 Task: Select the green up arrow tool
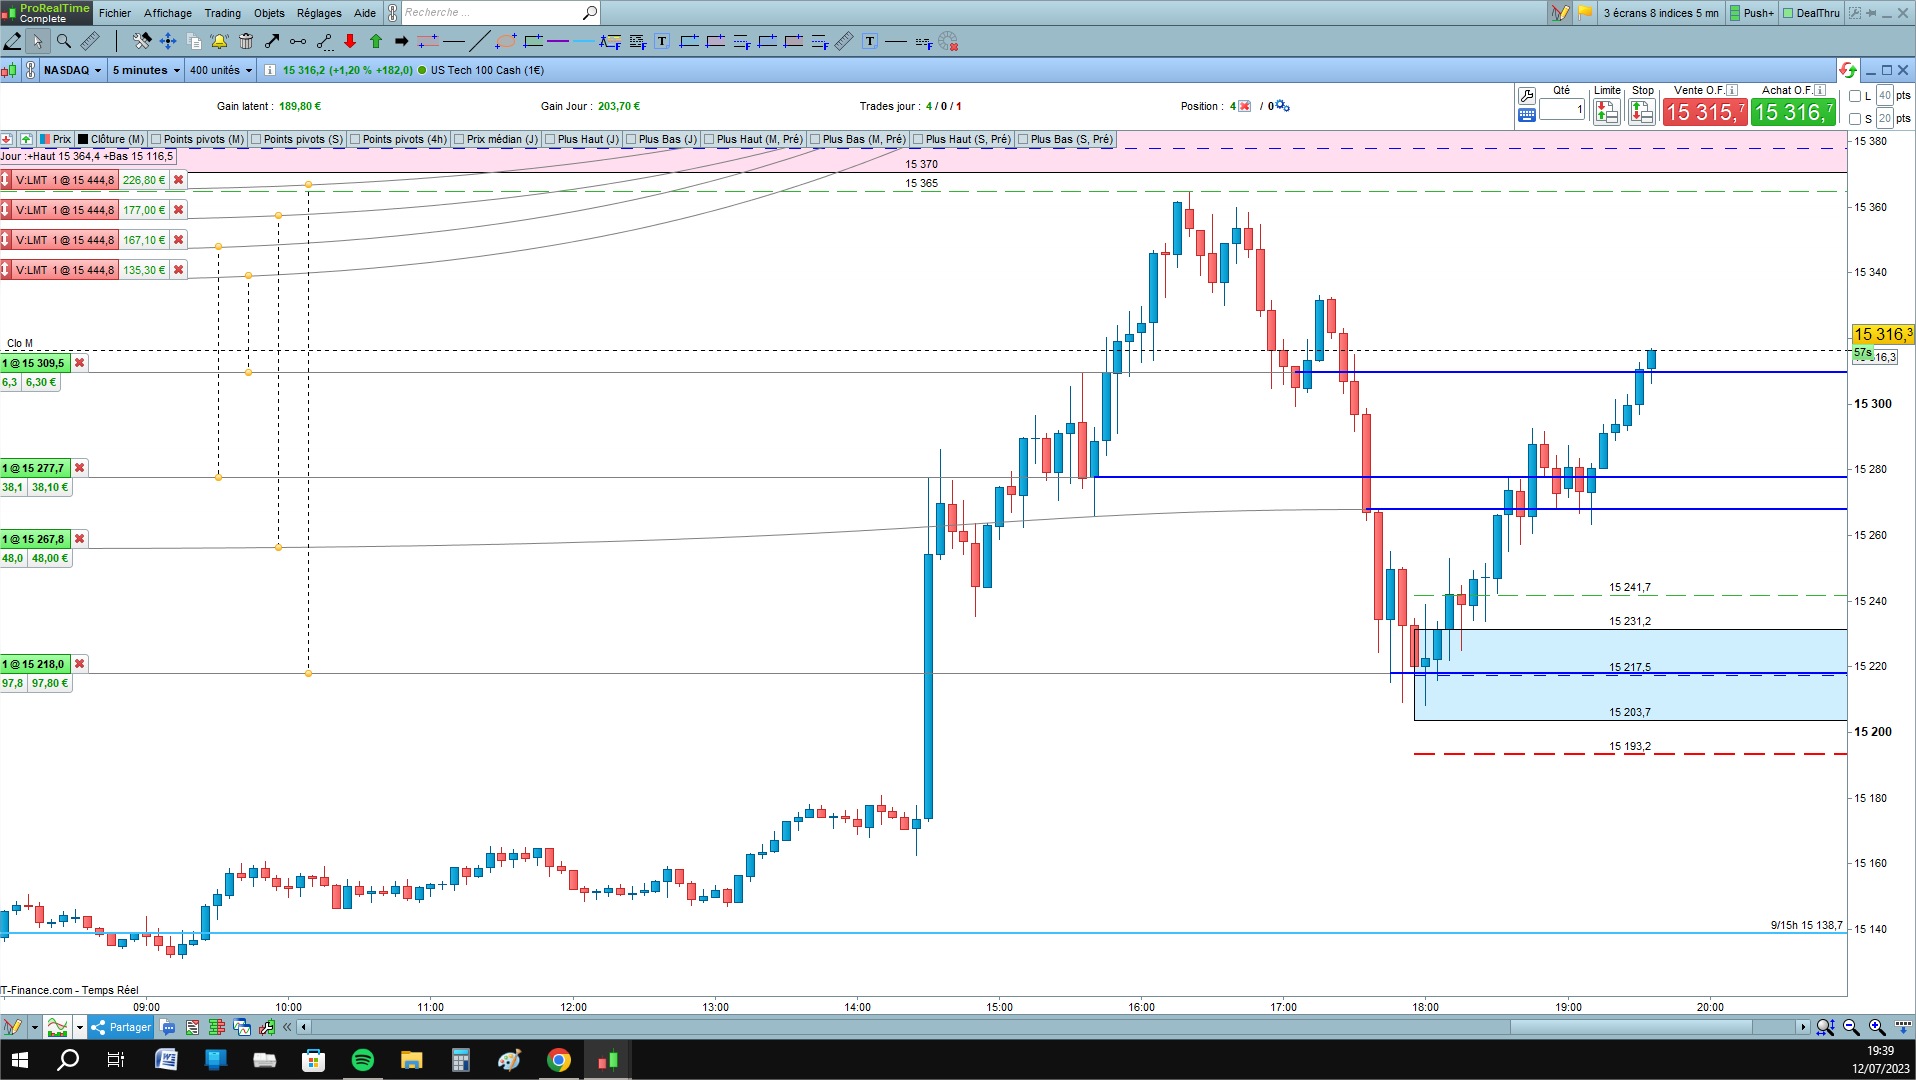[376, 41]
